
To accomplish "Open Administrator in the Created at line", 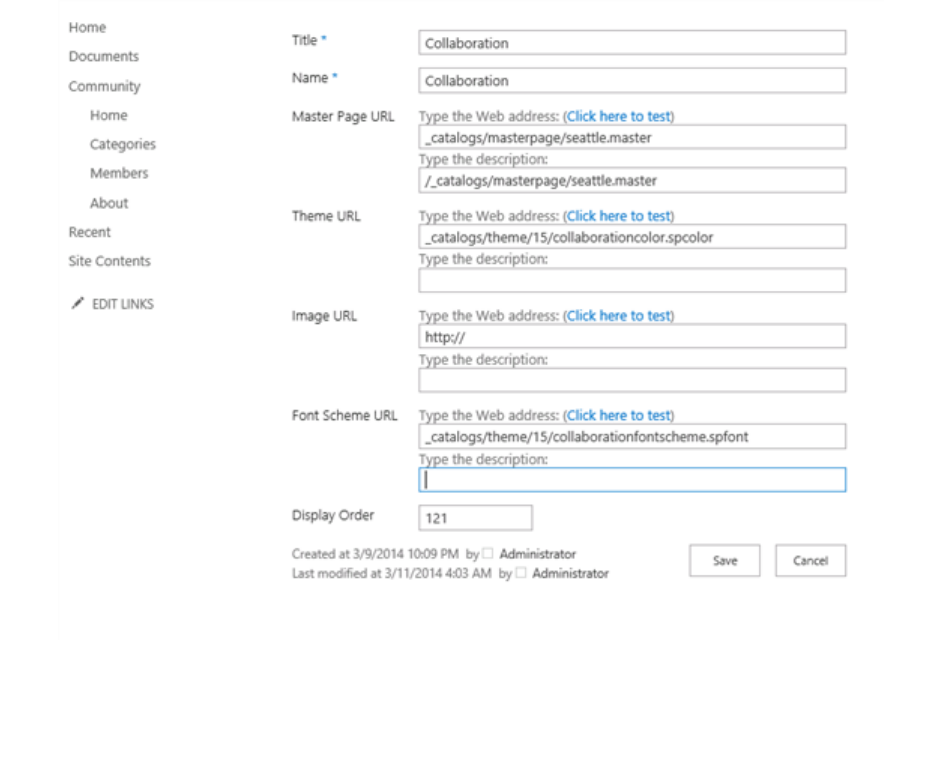I will pyautogui.click(x=537, y=554).
